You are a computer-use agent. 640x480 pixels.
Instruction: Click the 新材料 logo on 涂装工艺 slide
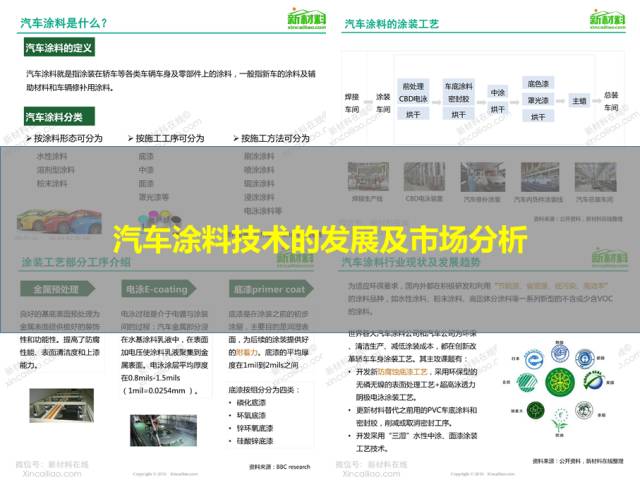coord(607,19)
